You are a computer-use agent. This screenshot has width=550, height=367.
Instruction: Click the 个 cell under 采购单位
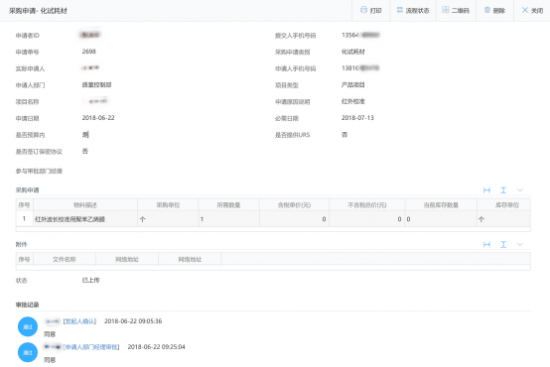coord(168,219)
